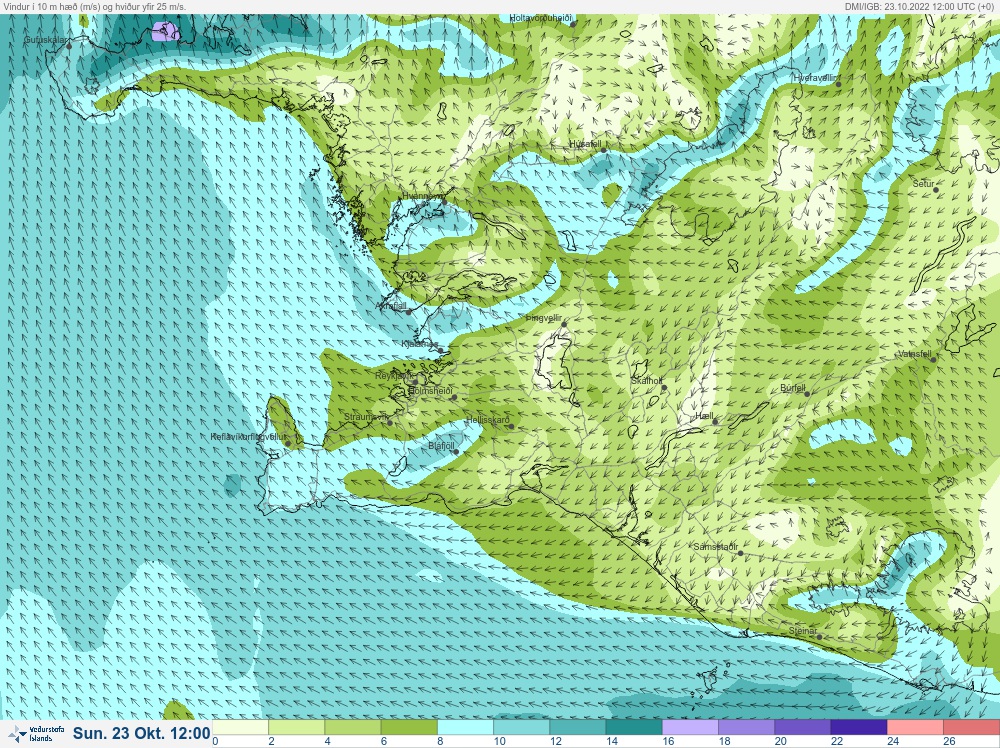Click the Akrafjall station label
Viewport: 1000px width, 748px height.
(392, 306)
